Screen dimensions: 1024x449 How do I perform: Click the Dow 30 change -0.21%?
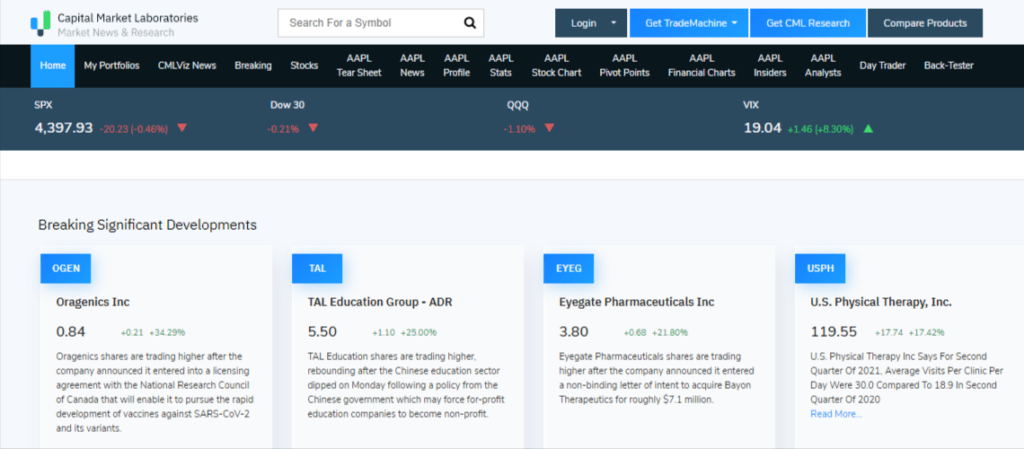point(283,129)
